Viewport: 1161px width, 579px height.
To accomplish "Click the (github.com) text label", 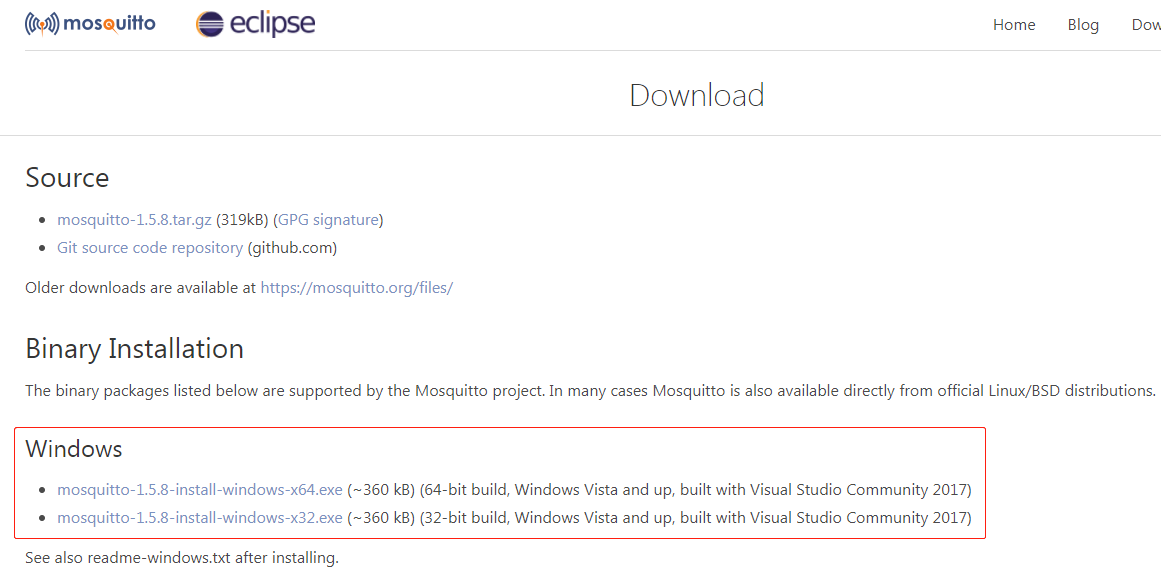I will [292, 247].
